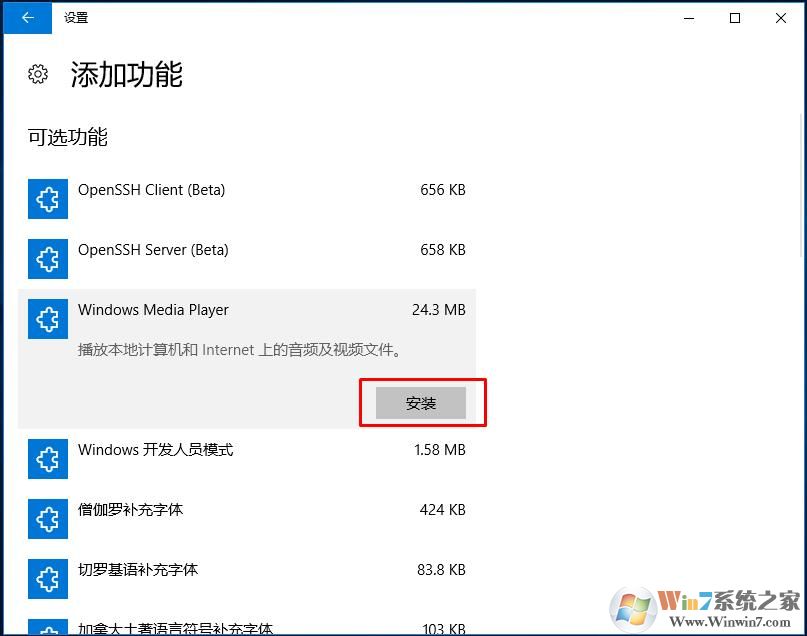Click the 僧伽罗补充字体 feature icon

(x=48, y=519)
